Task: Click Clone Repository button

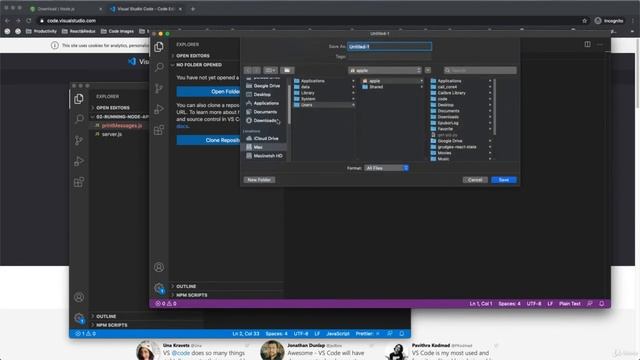Action: [209, 140]
